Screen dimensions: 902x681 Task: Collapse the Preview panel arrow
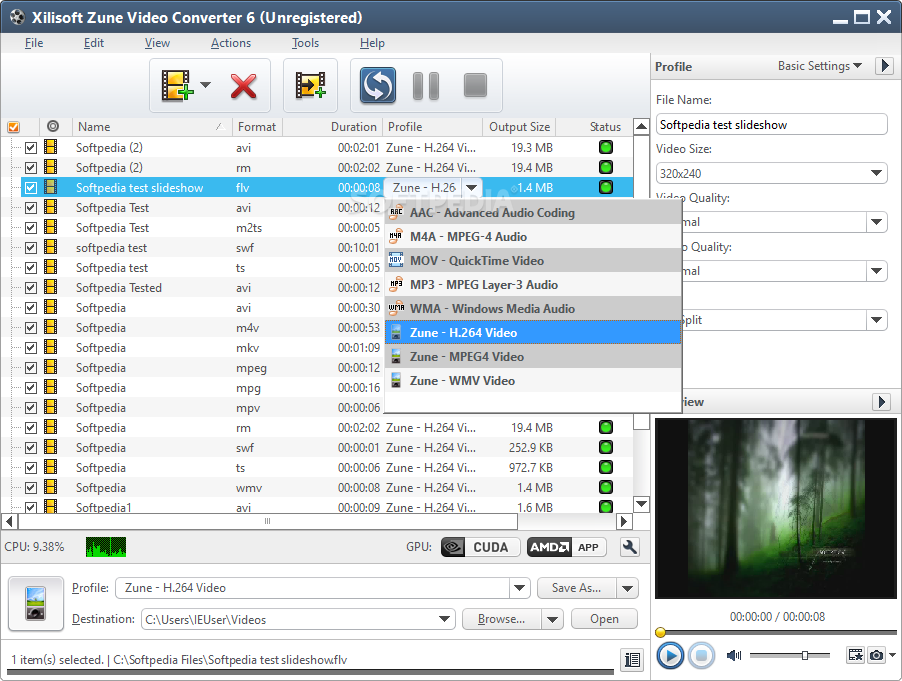[881, 401]
